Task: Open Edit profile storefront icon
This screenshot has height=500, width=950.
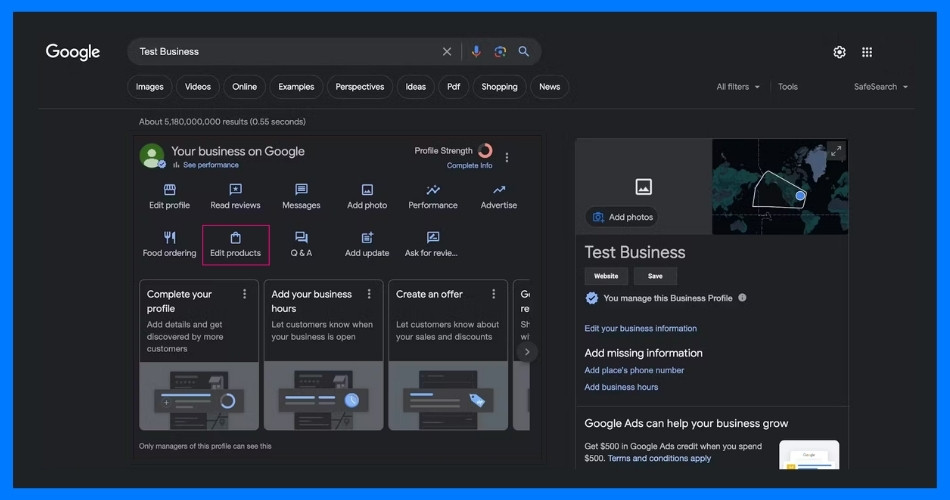Action: coord(170,190)
